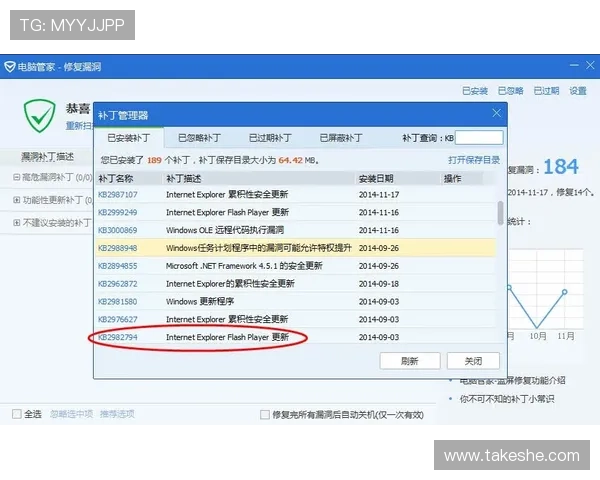Close the 电脑管家 main window

tap(590, 65)
